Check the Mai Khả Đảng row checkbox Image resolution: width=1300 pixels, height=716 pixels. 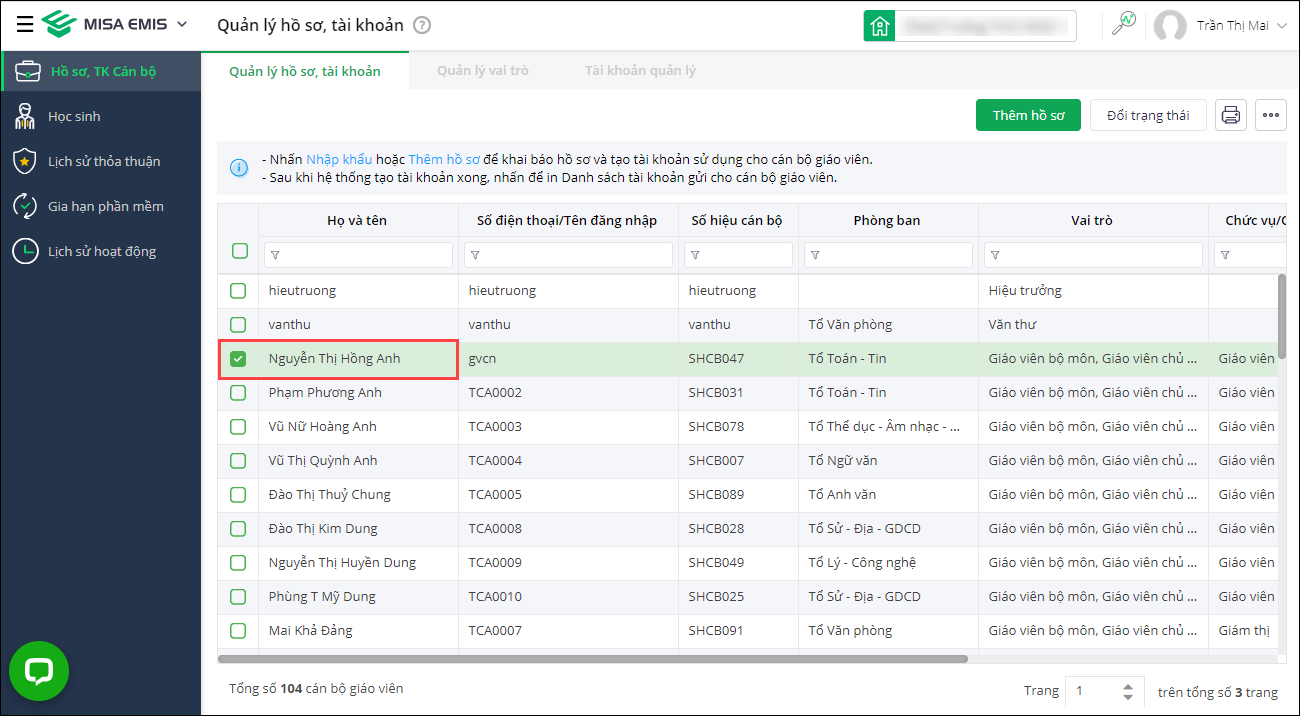tap(238, 631)
